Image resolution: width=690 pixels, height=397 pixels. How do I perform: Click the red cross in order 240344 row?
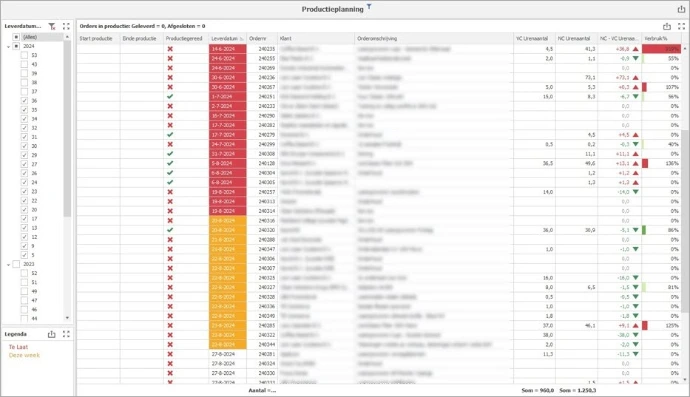(x=170, y=345)
